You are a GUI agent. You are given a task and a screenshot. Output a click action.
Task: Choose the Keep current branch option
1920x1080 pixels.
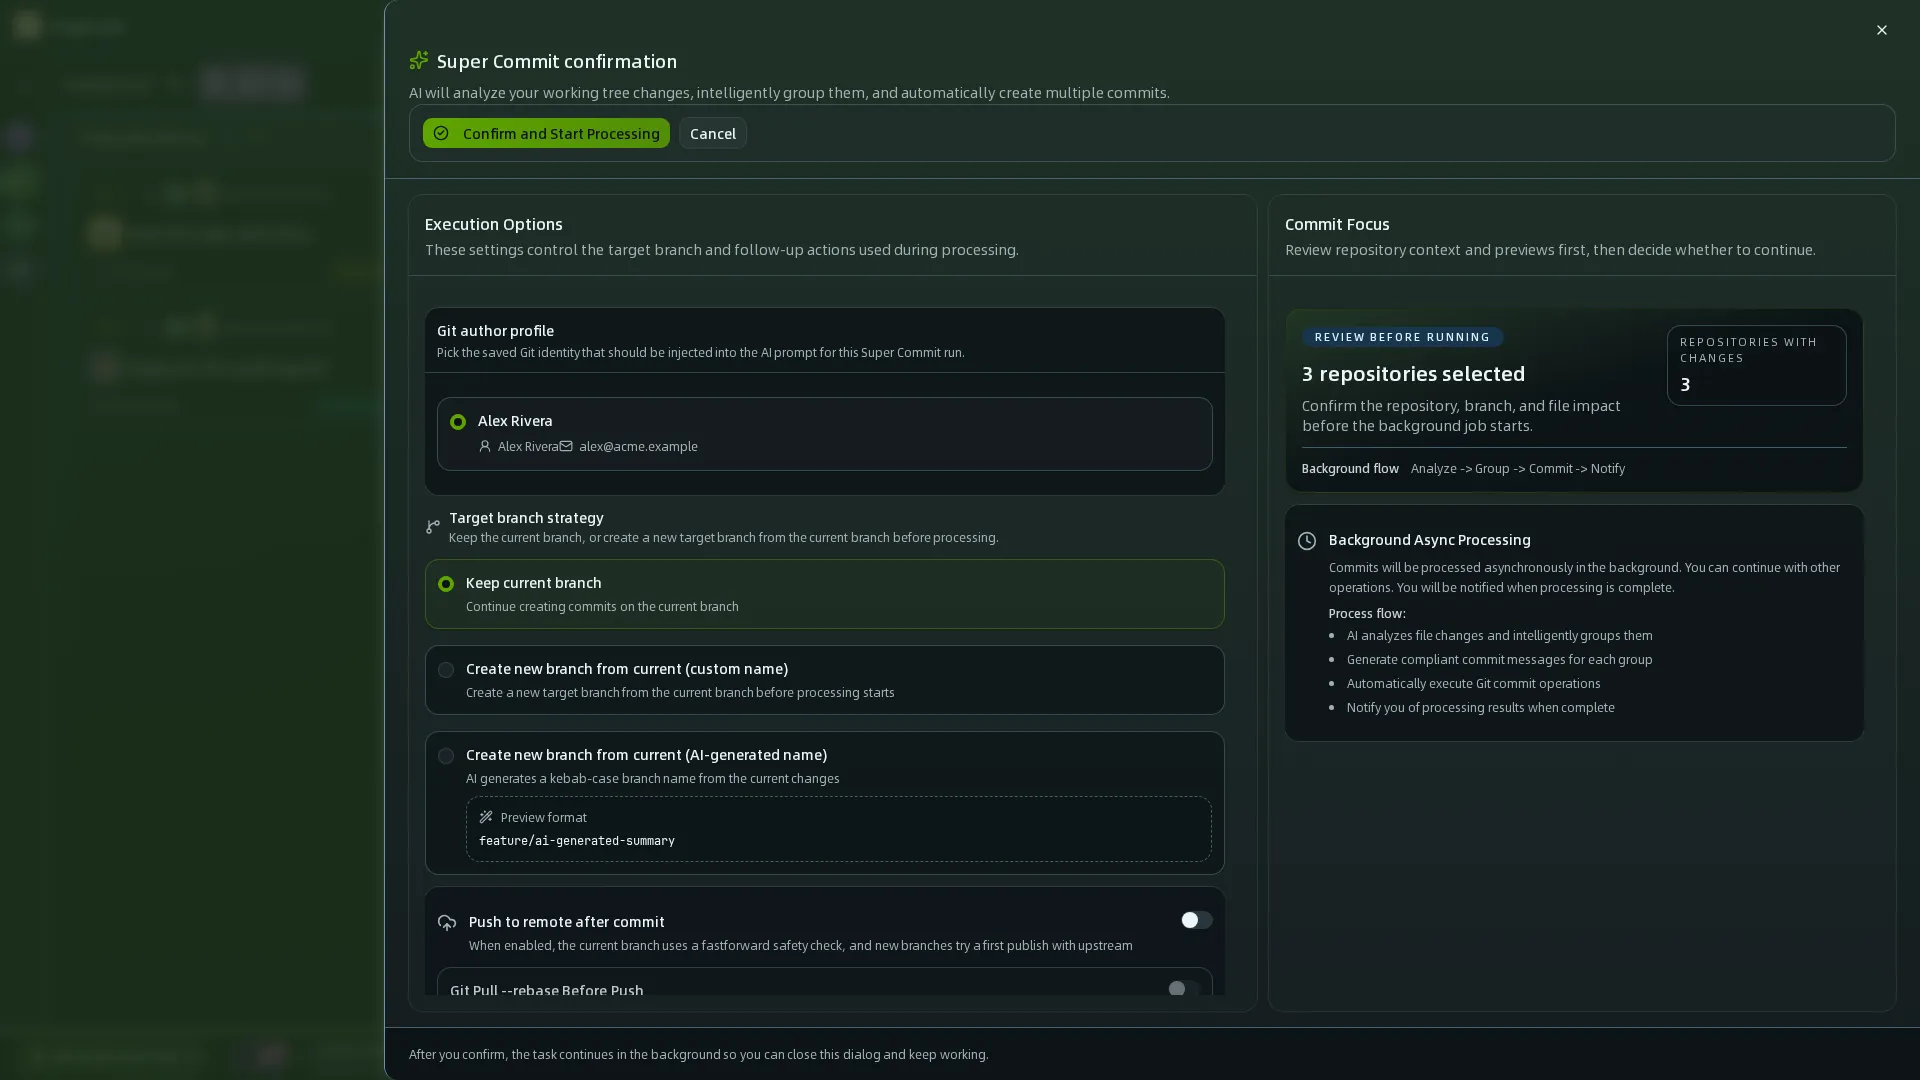click(824, 594)
